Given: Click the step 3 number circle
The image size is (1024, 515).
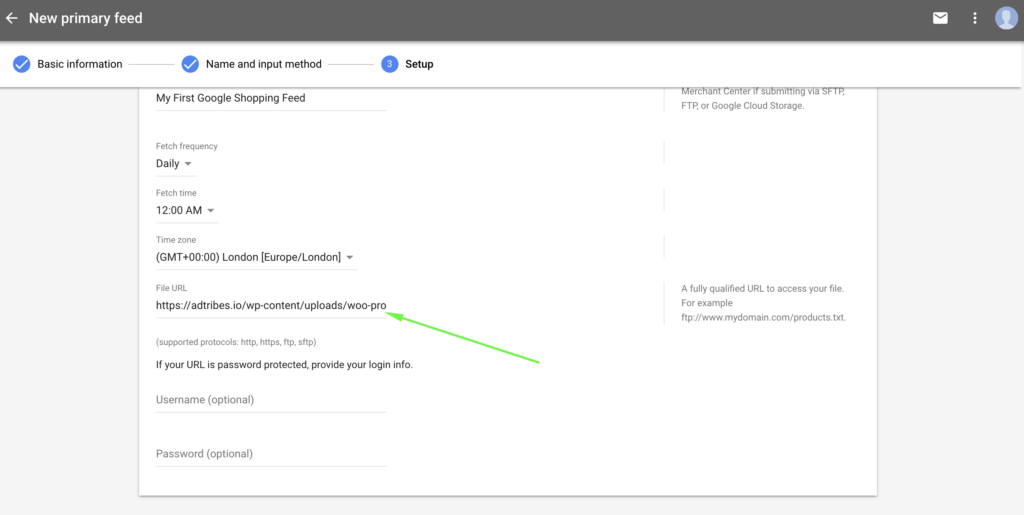Looking at the screenshot, I should (x=389, y=64).
